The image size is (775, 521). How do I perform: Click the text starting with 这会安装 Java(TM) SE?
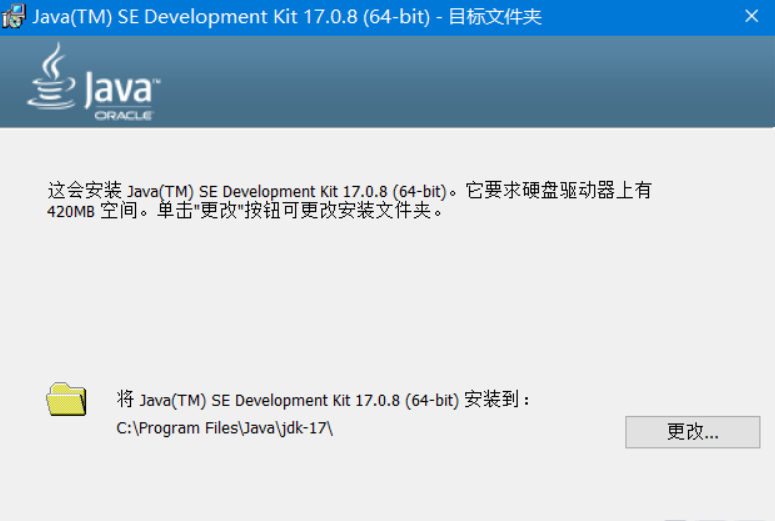tap(349, 191)
